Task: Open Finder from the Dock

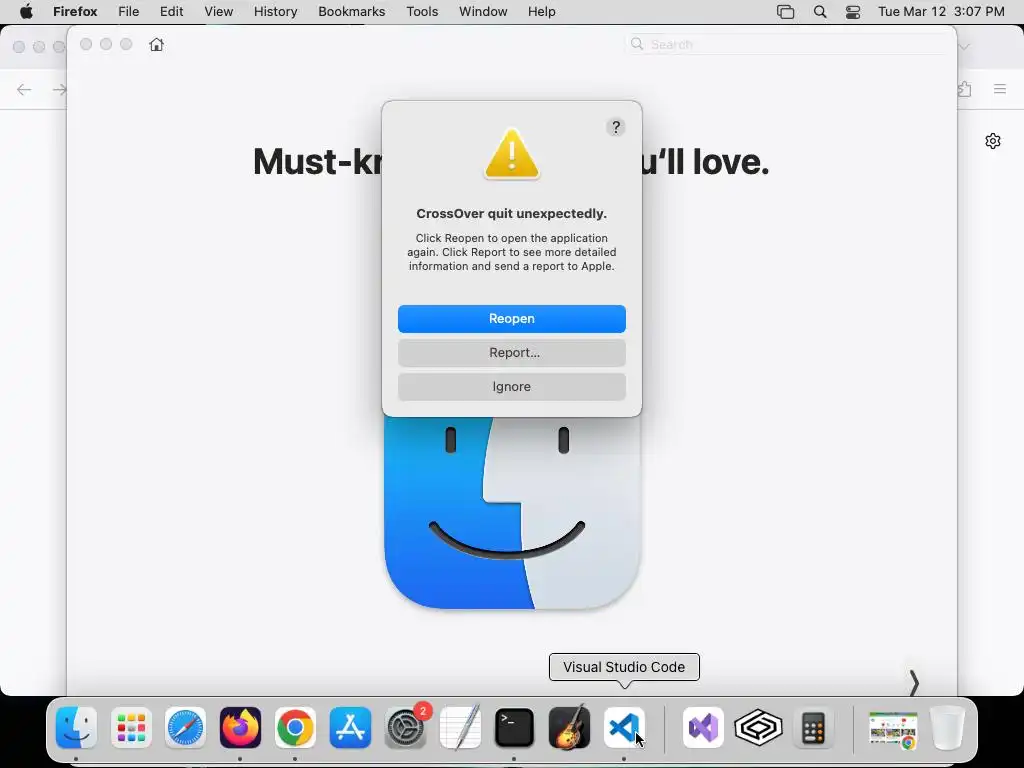Action: point(76,728)
